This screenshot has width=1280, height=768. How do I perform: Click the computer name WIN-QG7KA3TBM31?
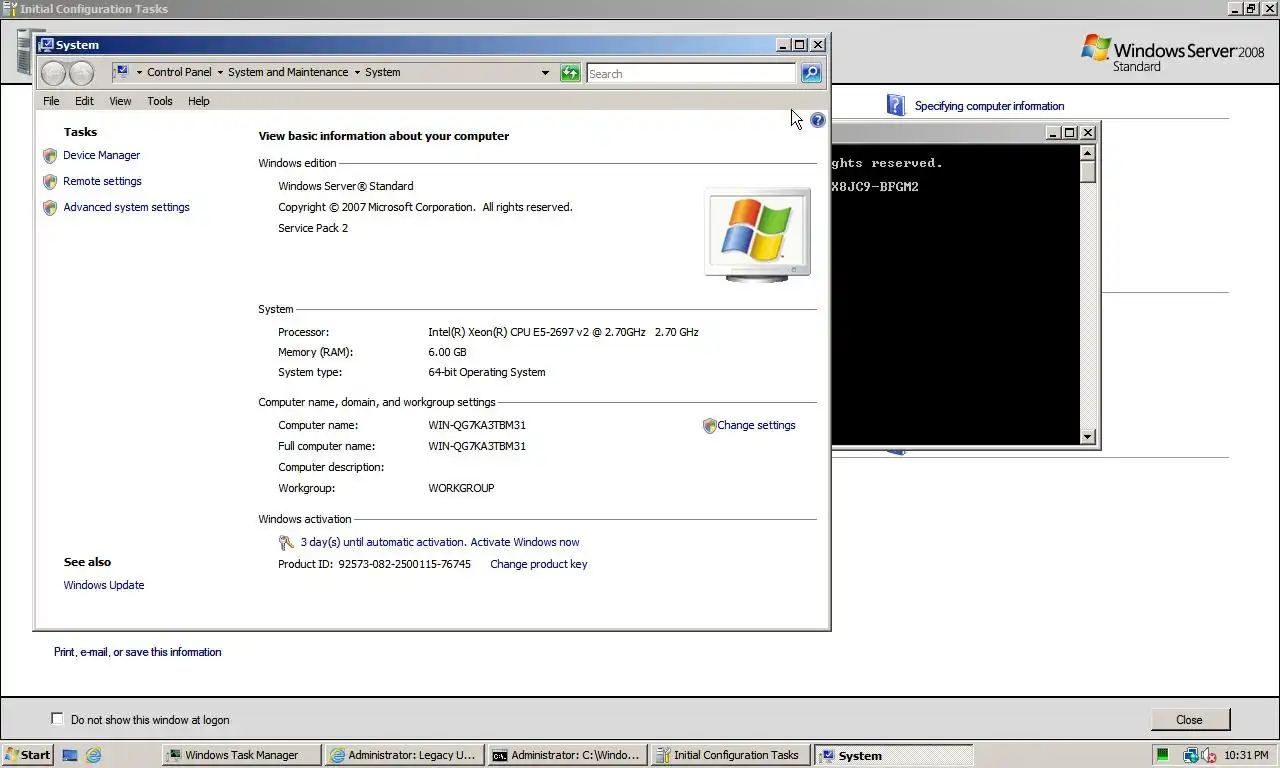[x=477, y=425]
